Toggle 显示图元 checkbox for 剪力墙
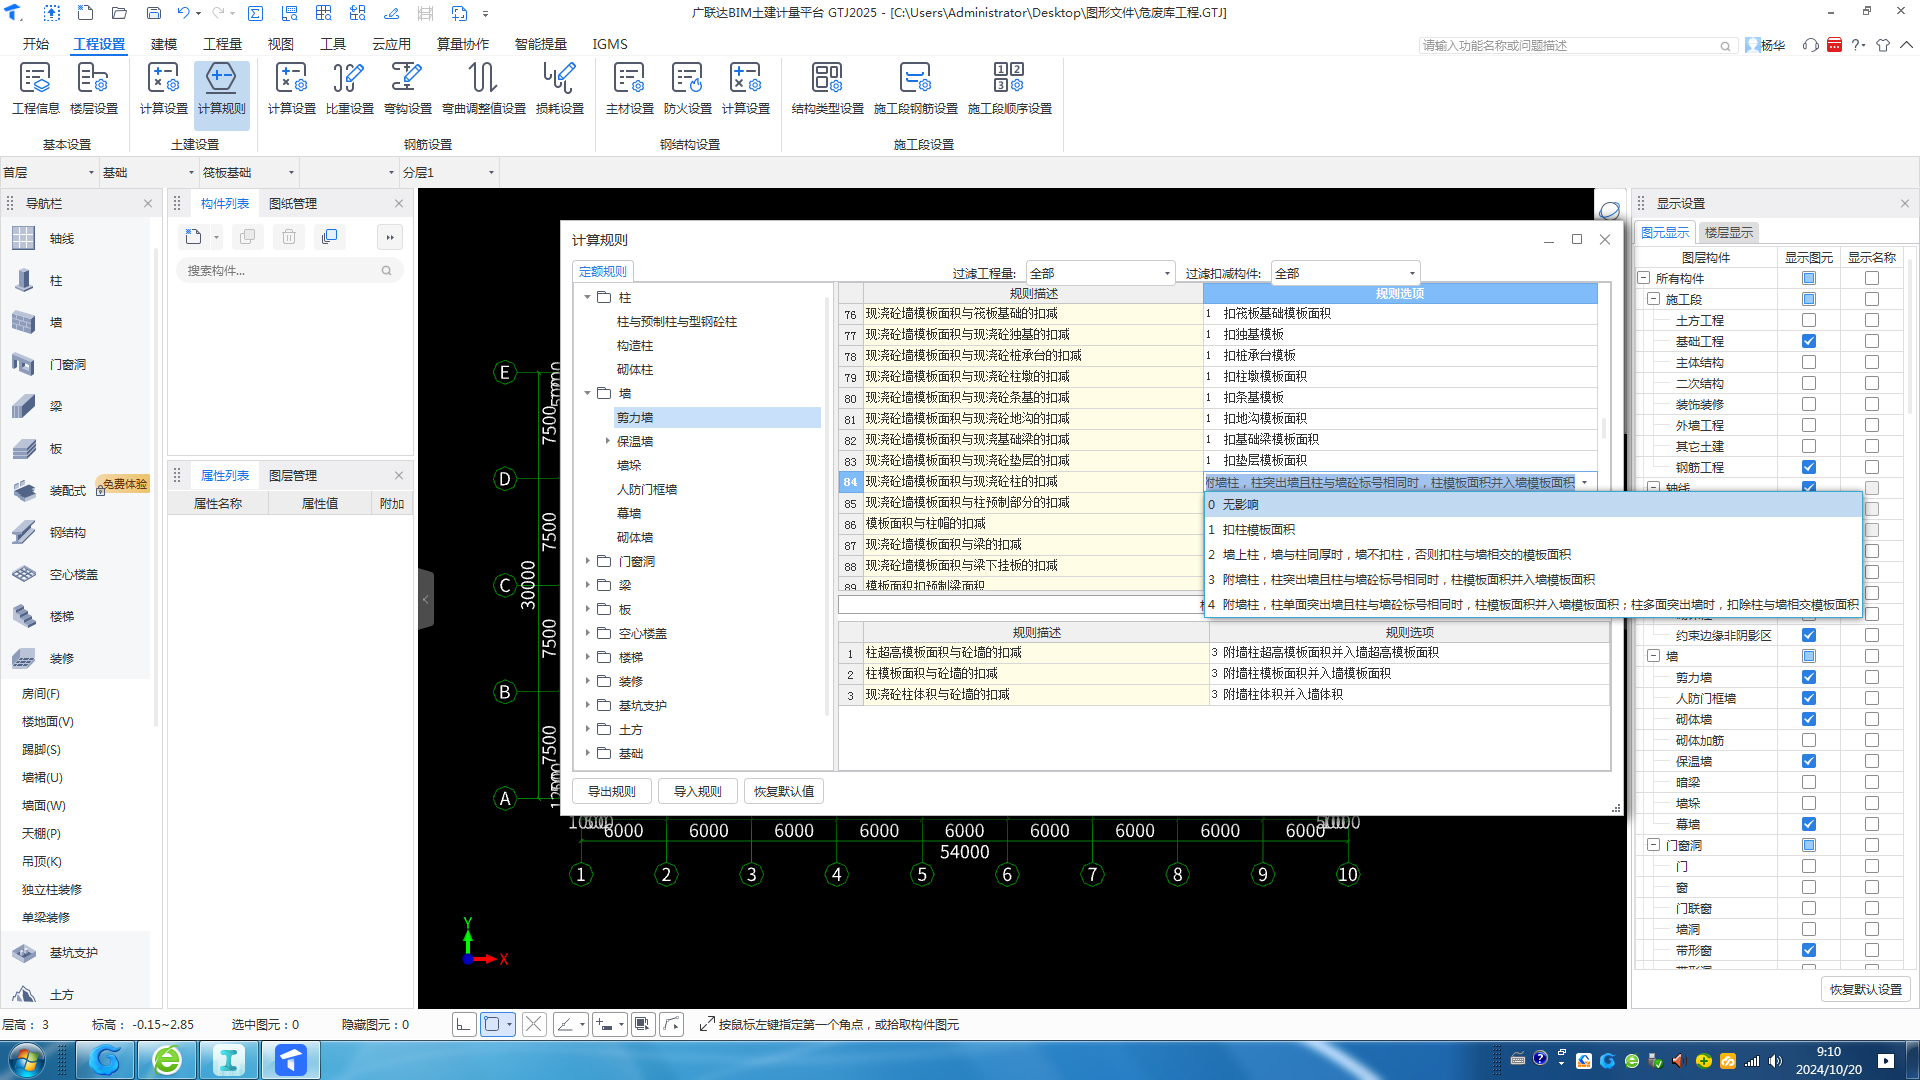The image size is (1920, 1080). point(1808,677)
